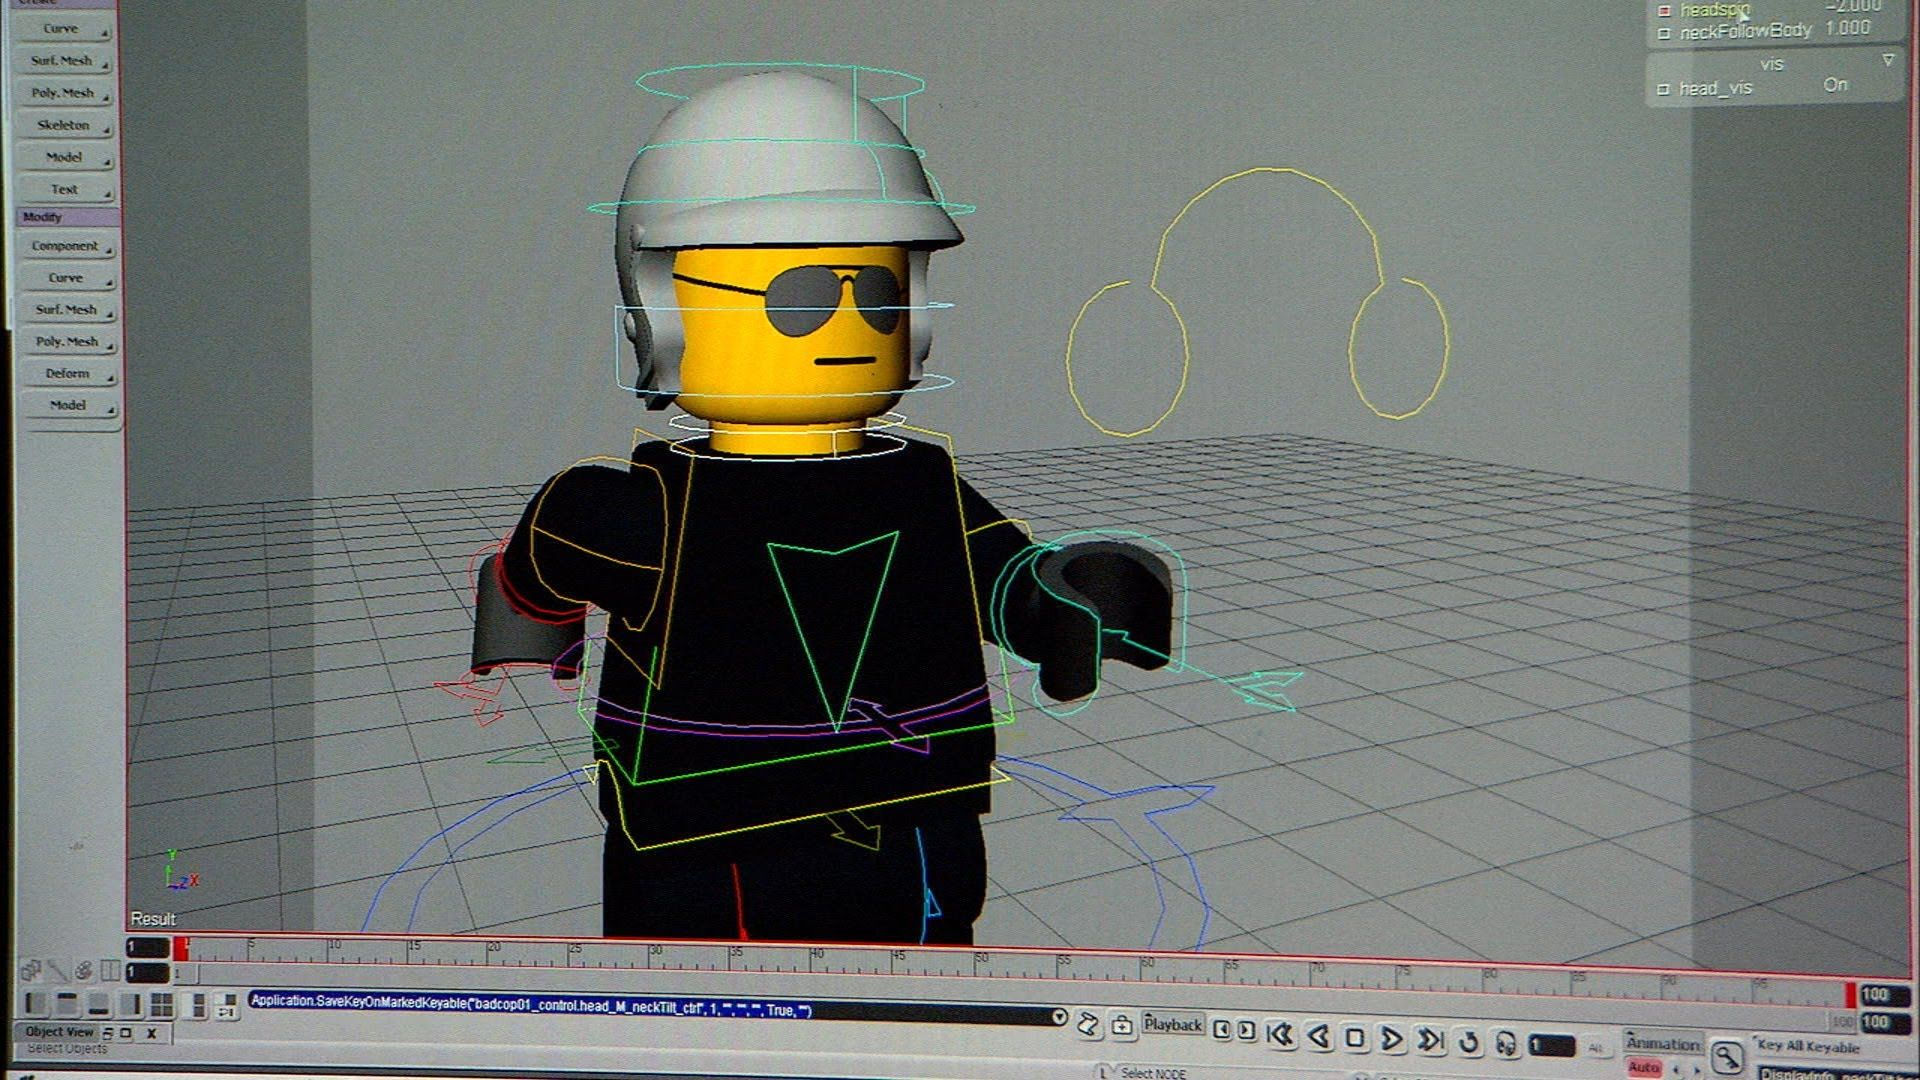Image resolution: width=1920 pixels, height=1080 pixels.
Task: Collapse the Modify section header
Action: (x=68, y=217)
